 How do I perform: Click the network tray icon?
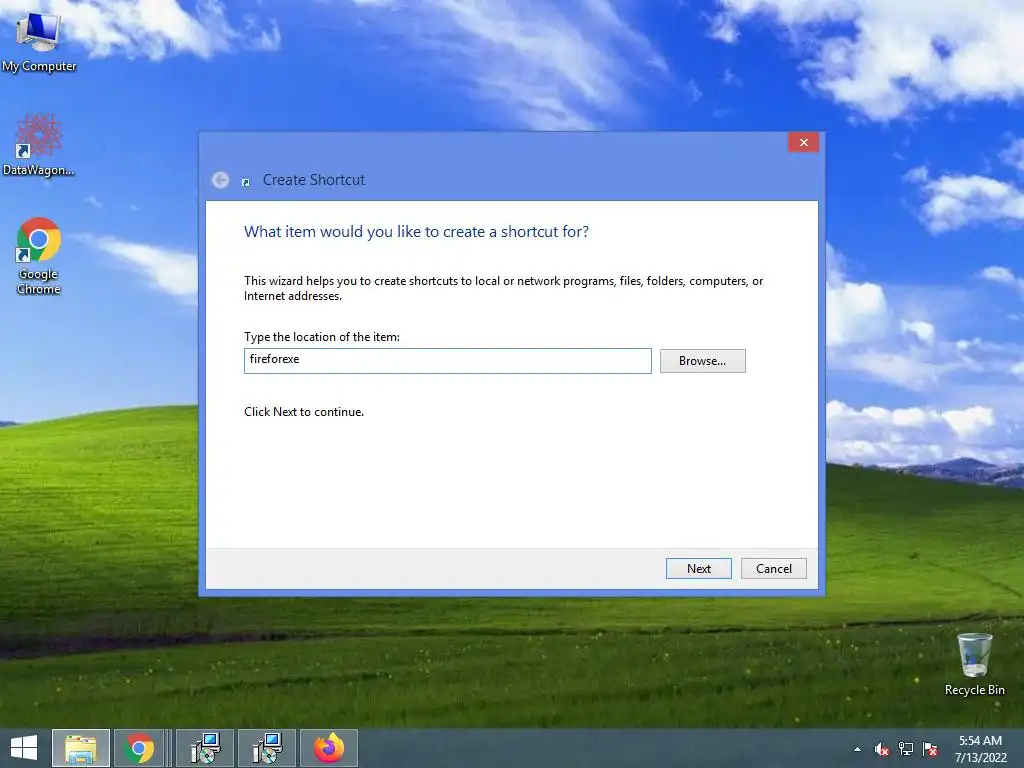pyautogui.click(x=906, y=749)
